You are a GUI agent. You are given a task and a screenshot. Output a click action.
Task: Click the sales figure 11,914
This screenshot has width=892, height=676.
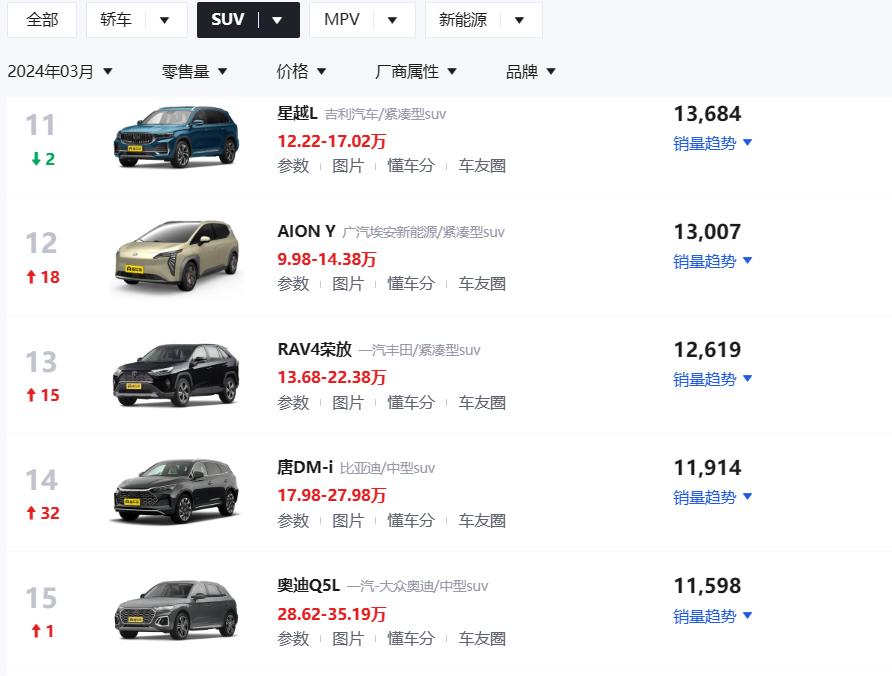point(708,468)
